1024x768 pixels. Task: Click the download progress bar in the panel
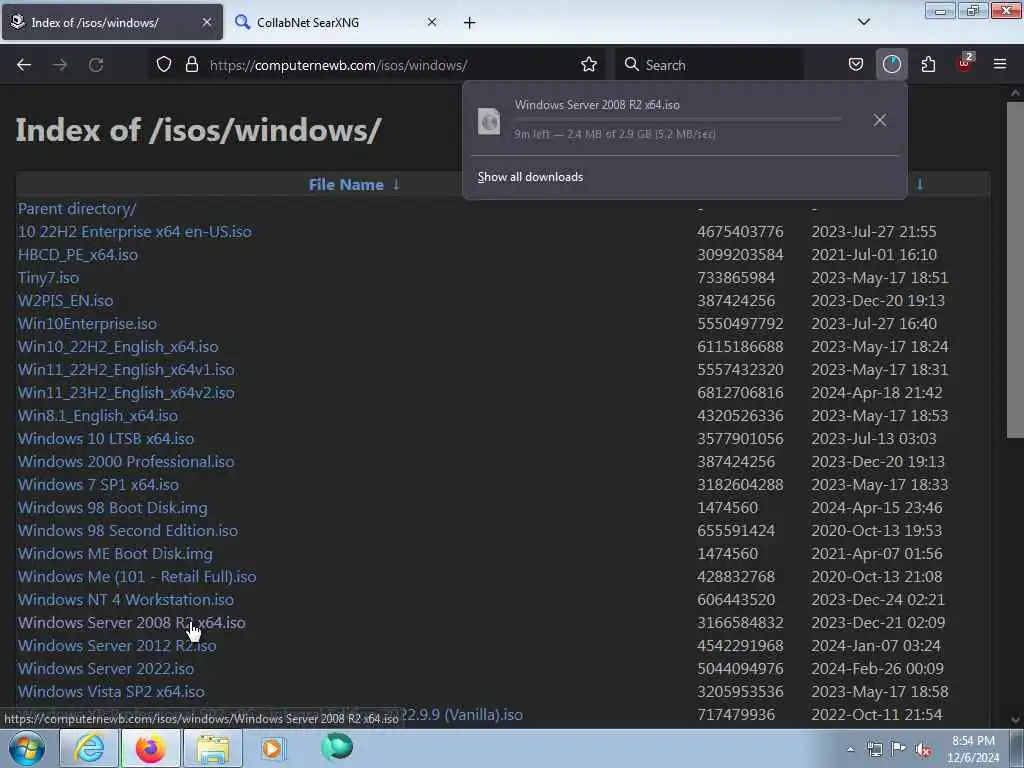pyautogui.click(x=677, y=119)
